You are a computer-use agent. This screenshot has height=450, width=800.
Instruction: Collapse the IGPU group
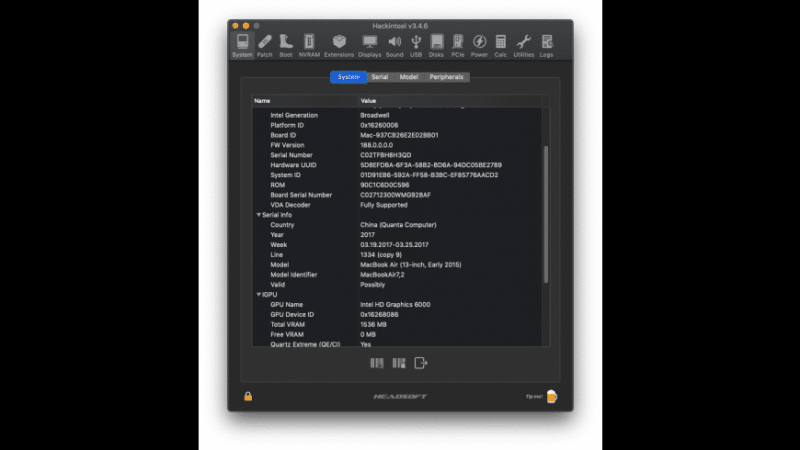[259, 294]
